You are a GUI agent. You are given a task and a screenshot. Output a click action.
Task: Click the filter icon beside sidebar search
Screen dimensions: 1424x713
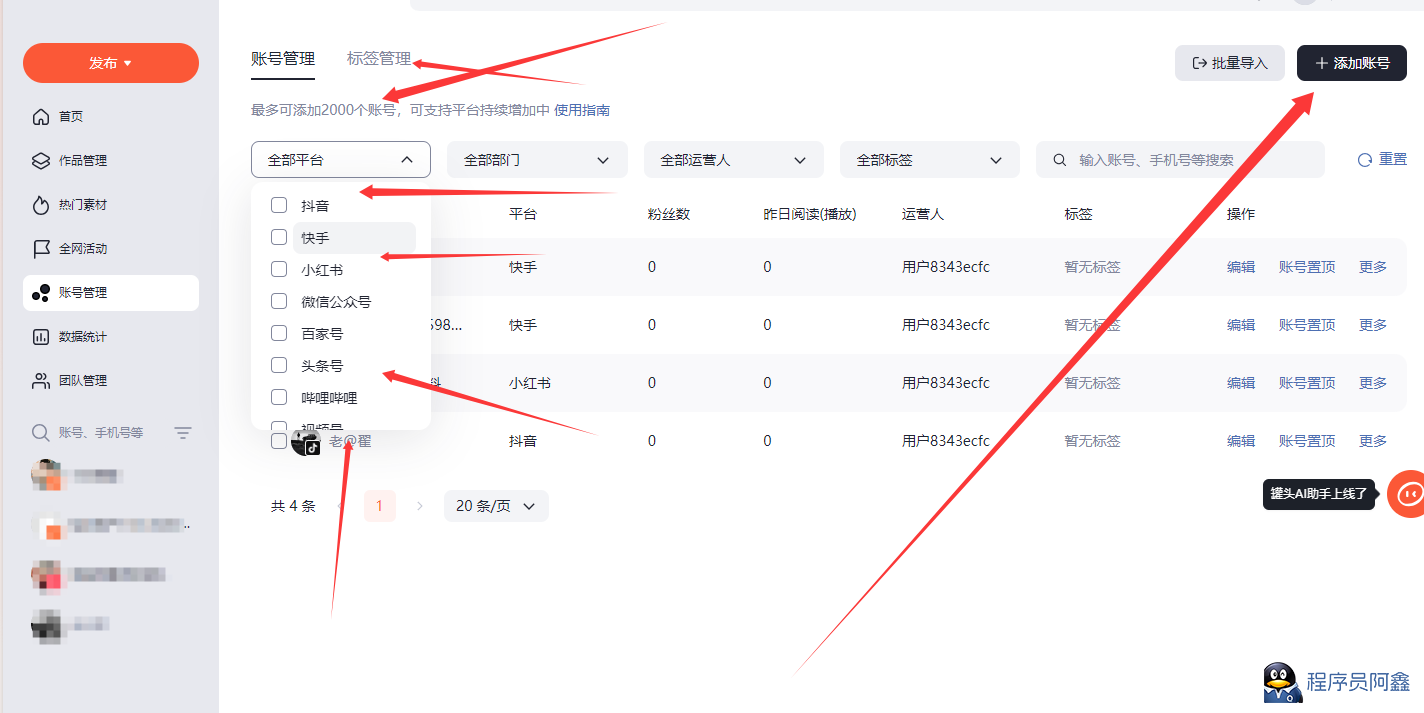[183, 433]
